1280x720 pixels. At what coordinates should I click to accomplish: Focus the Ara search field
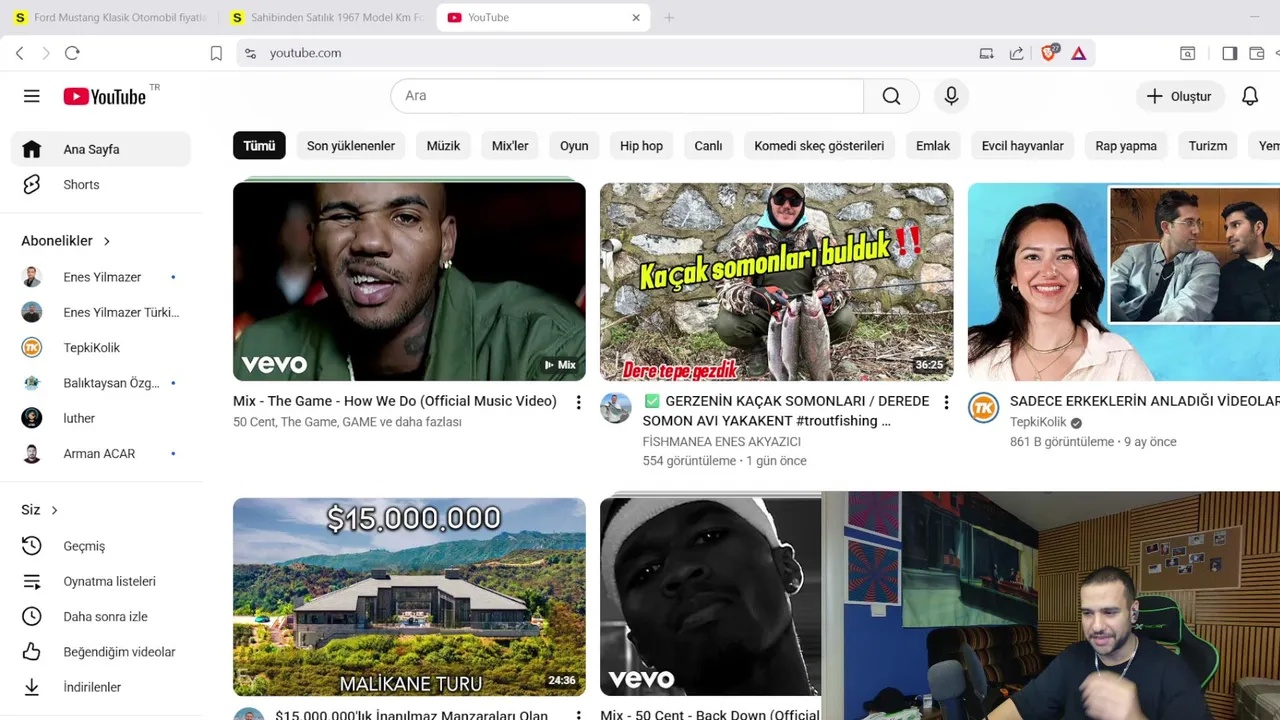pyautogui.click(x=627, y=96)
